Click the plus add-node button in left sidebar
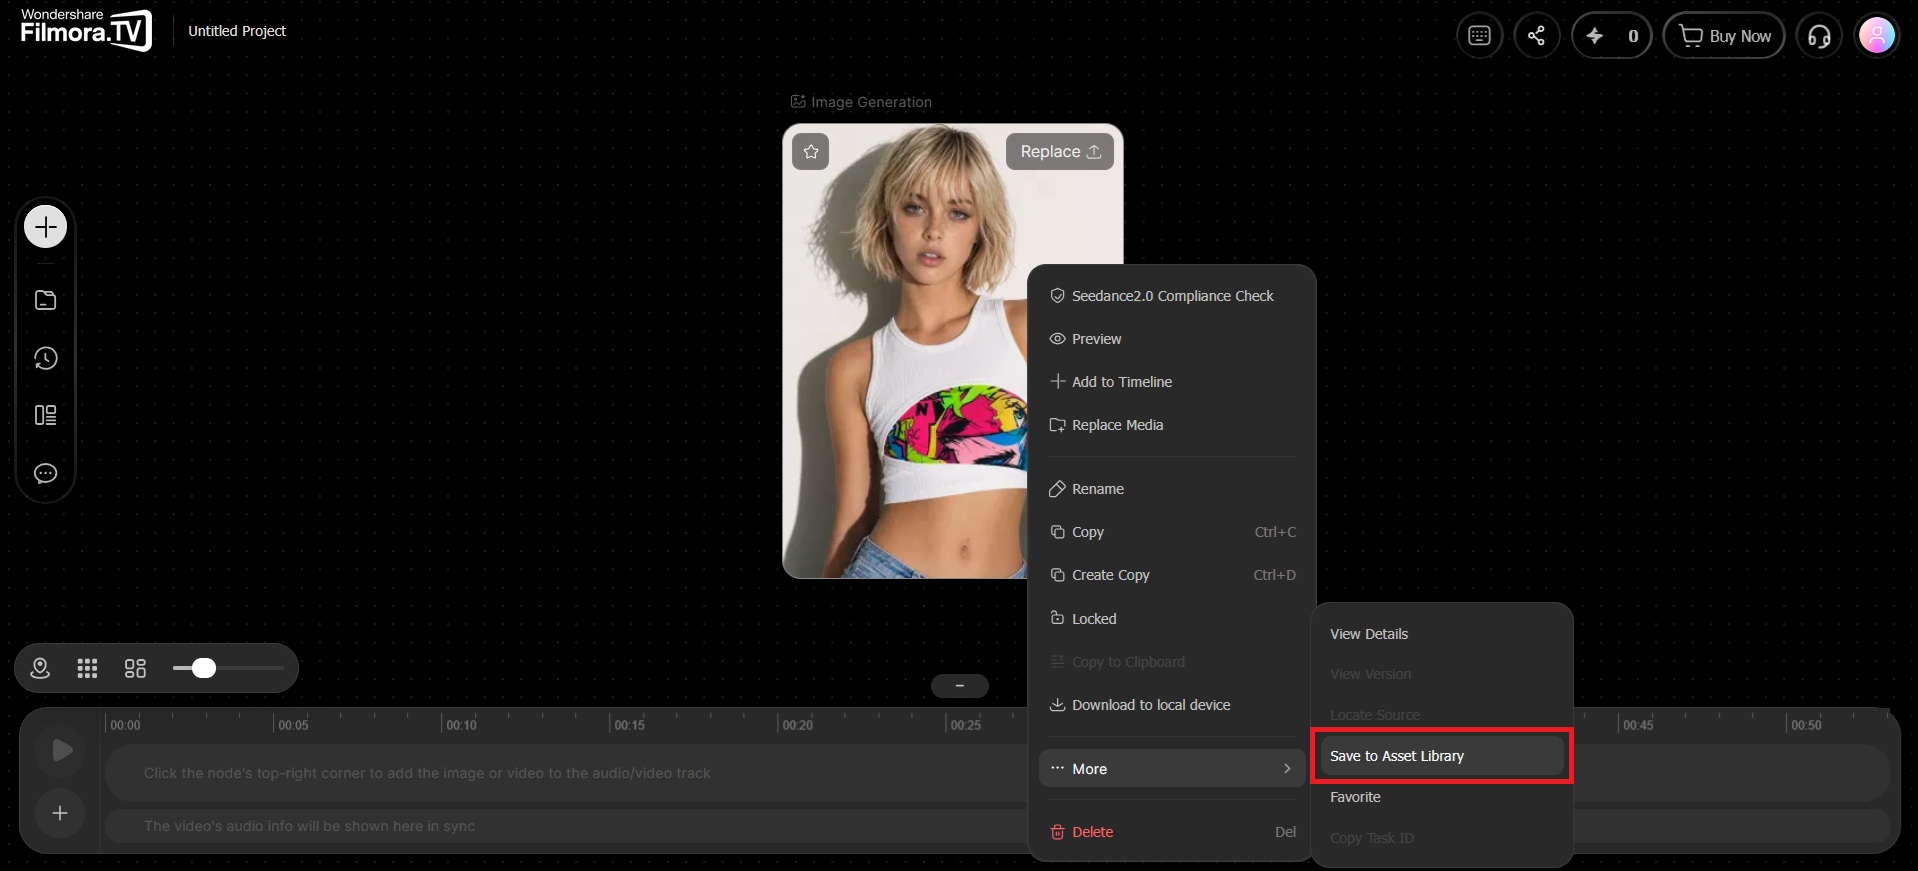This screenshot has width=1918, height=871. 46,227
